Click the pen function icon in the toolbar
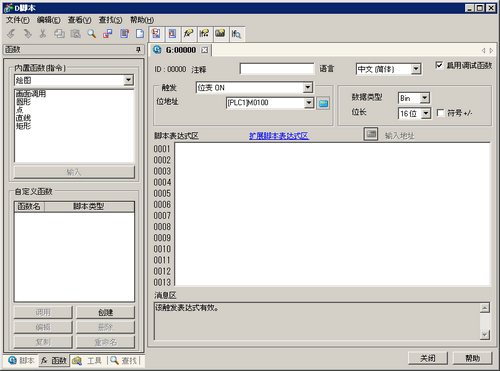Image resolution: width=500 pixels, height=371 pixels. point(188,34)
